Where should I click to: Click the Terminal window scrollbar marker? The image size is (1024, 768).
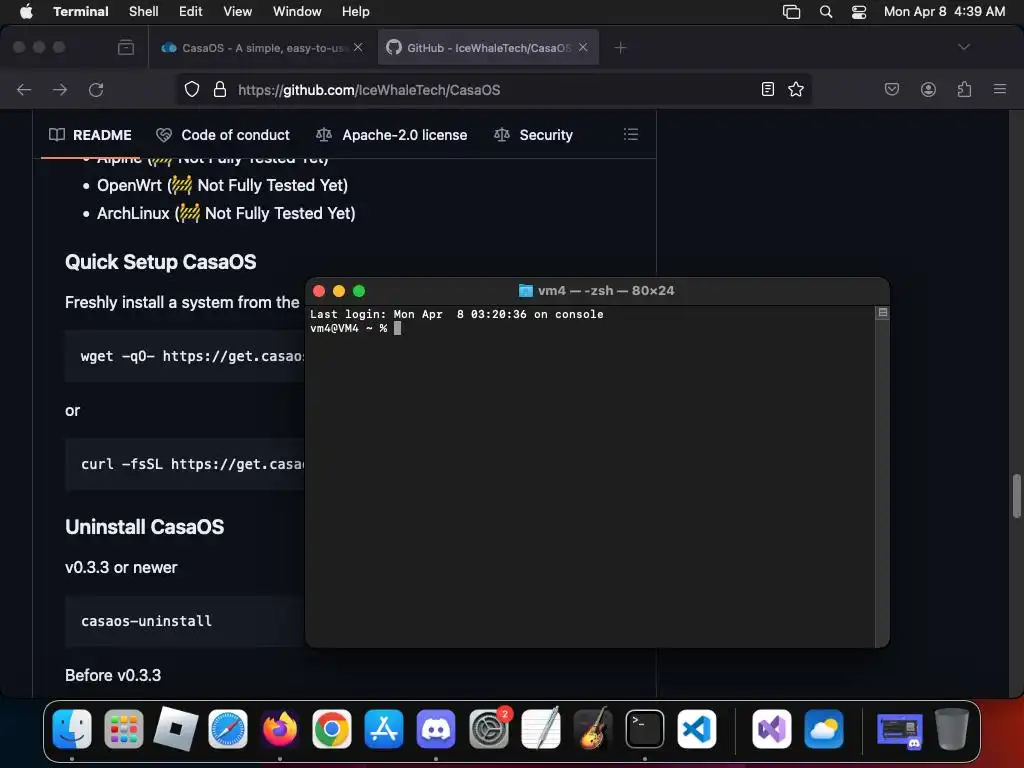tap(882, 313)
